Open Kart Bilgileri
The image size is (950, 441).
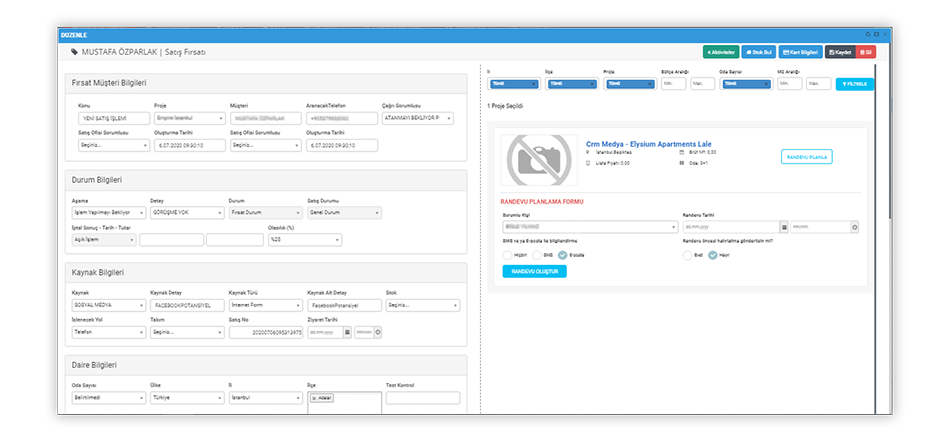(800, 51)
